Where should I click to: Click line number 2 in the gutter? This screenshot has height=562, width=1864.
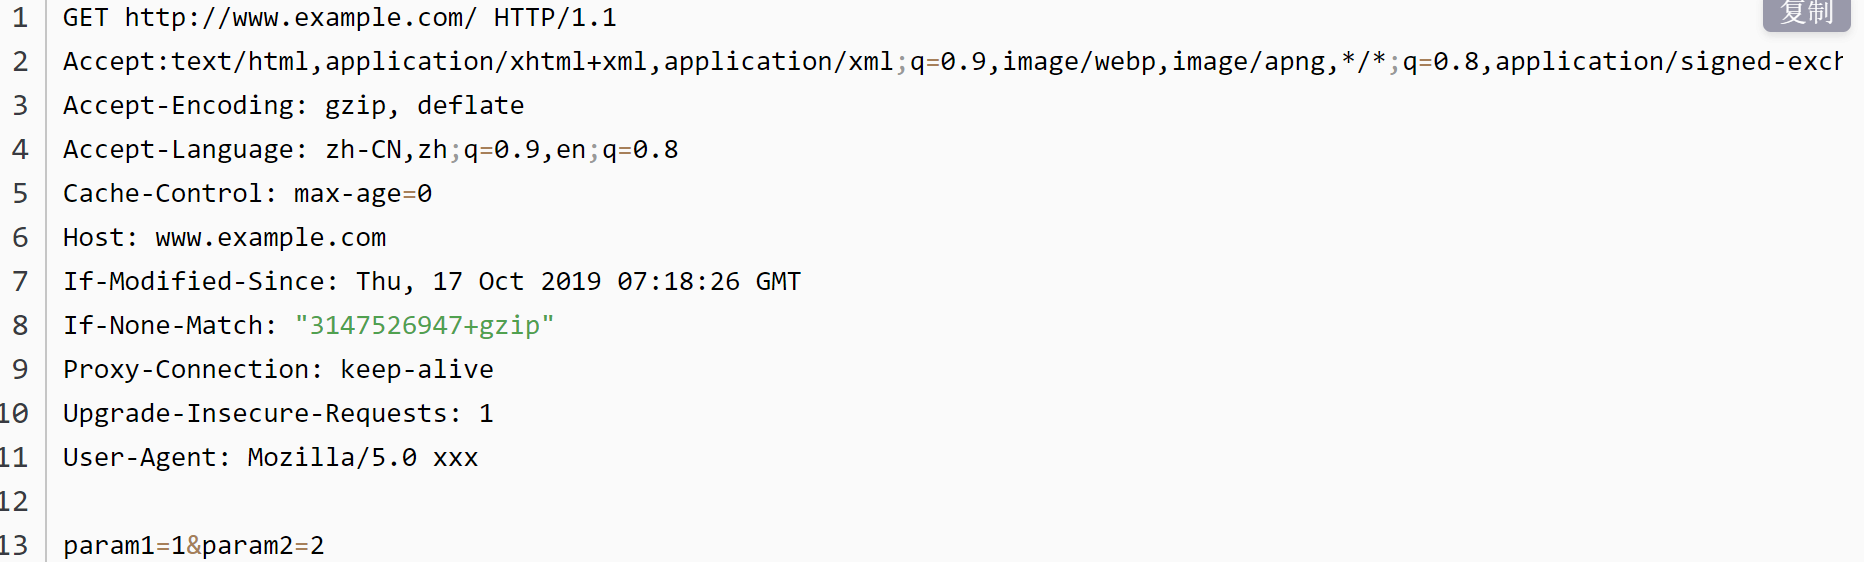(x=20, y=62)
